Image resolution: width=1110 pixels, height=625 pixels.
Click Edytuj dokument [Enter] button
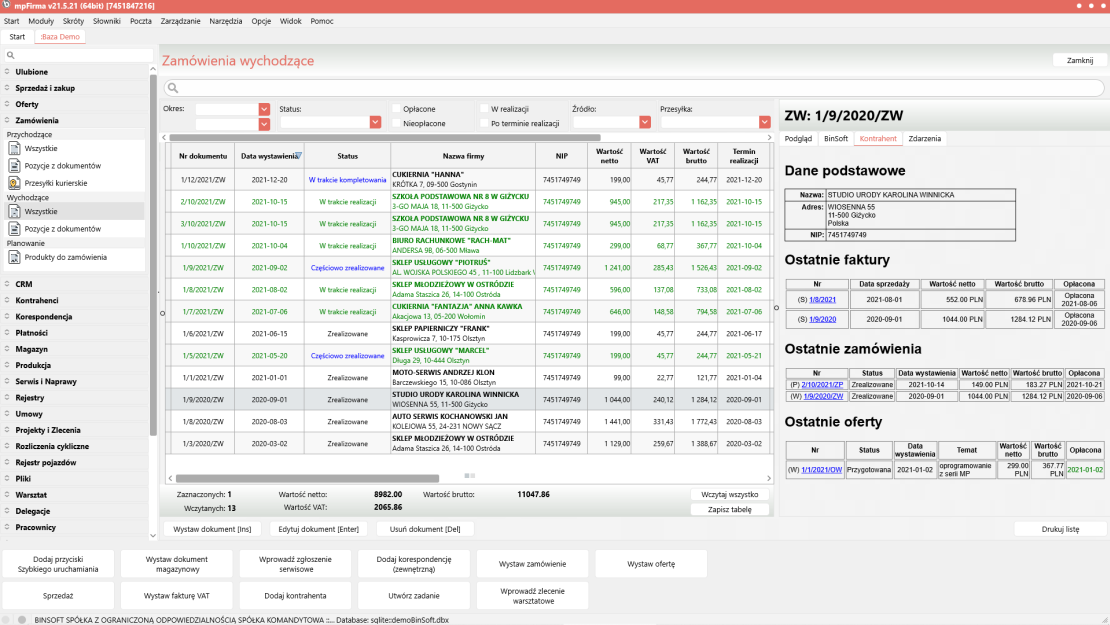click(319, 529)
